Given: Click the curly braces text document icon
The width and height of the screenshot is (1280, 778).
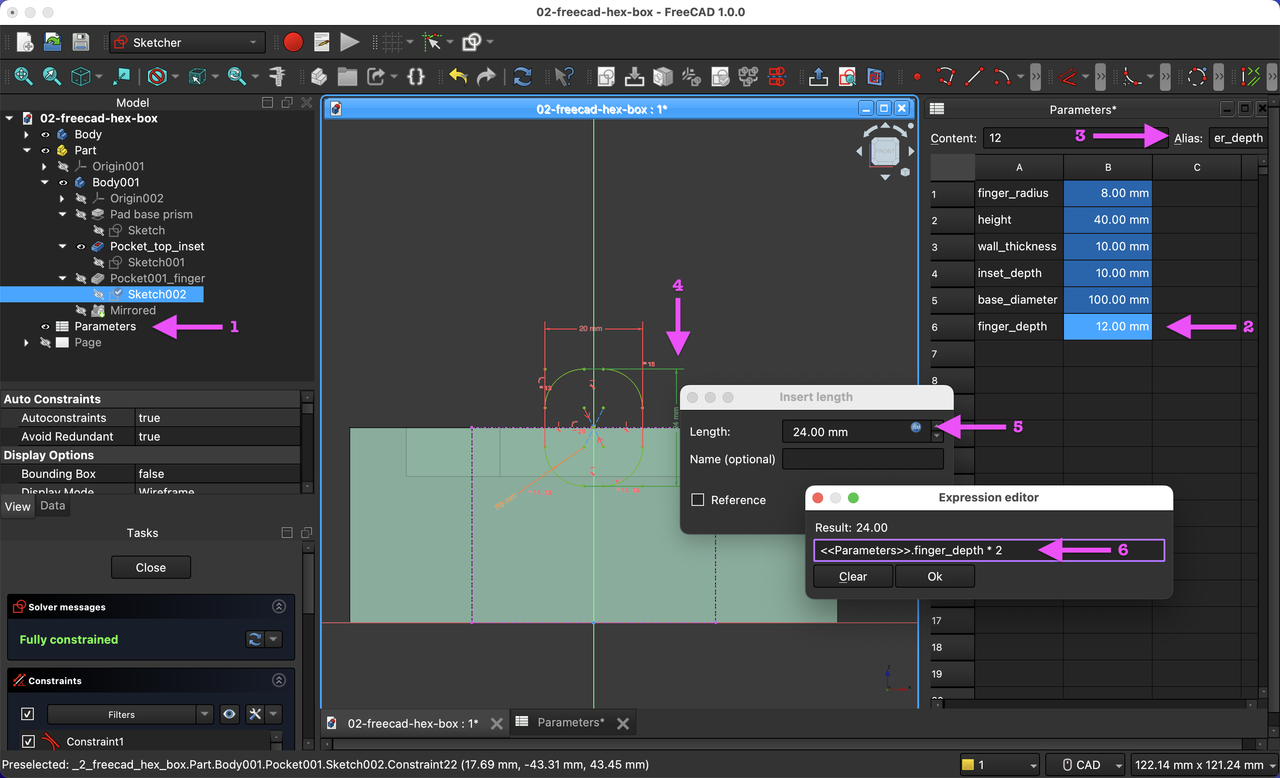Looking at the screenshot, I should click(x=416, y=76).
